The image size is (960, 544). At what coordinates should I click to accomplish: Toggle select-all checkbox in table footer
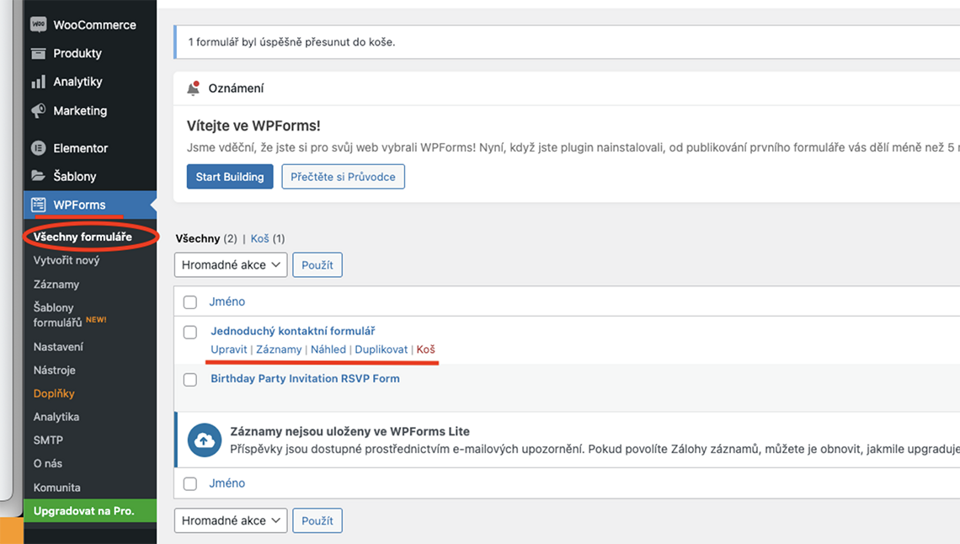(x=190, y=483)
